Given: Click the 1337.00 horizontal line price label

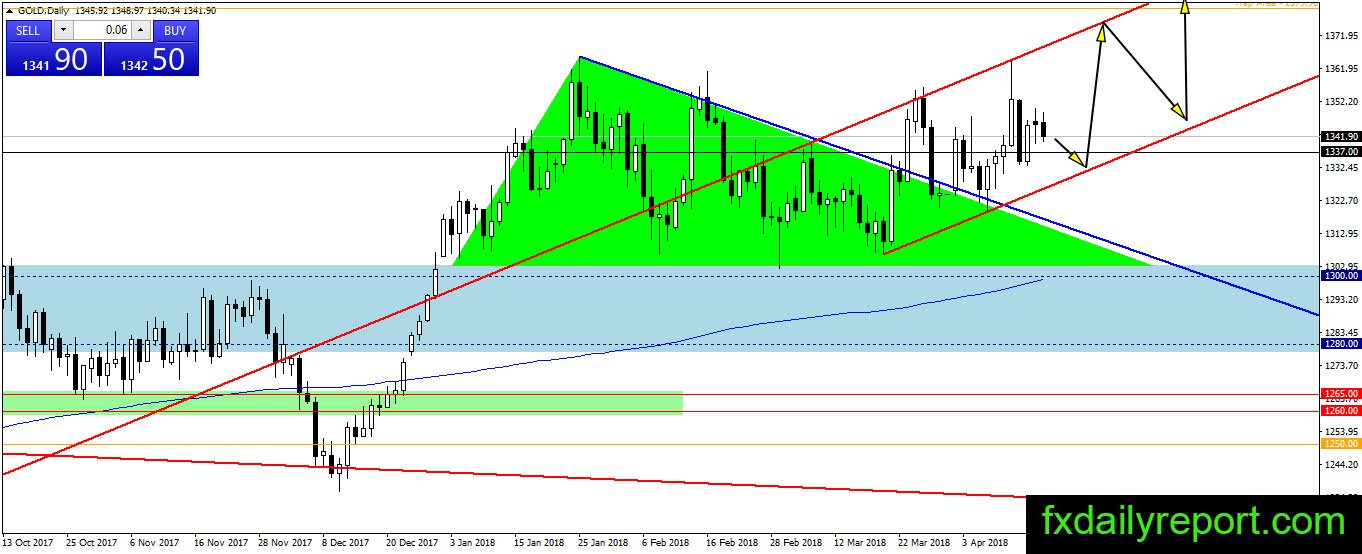Looking at the screenshot, I should tap(1340, 152).
